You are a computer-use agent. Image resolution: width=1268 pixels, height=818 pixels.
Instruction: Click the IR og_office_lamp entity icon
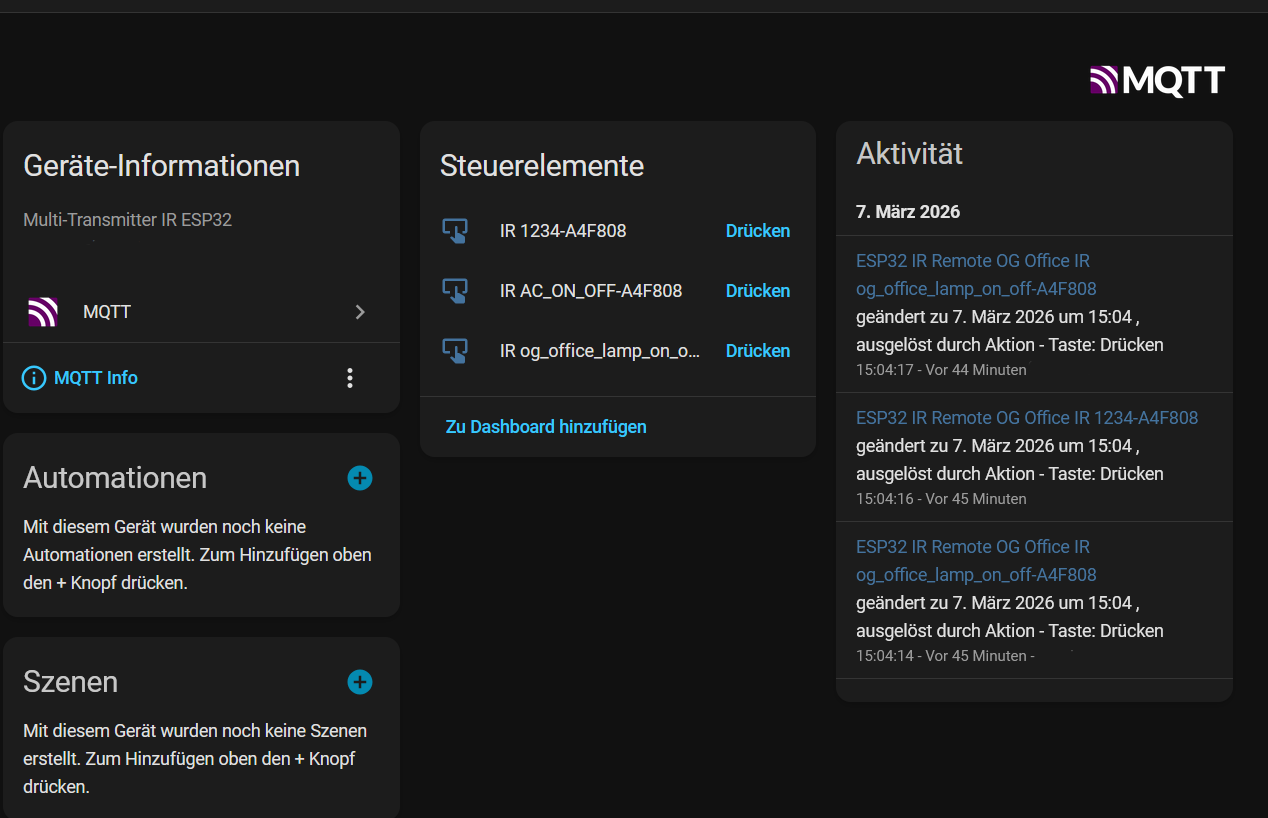[455, 351]
